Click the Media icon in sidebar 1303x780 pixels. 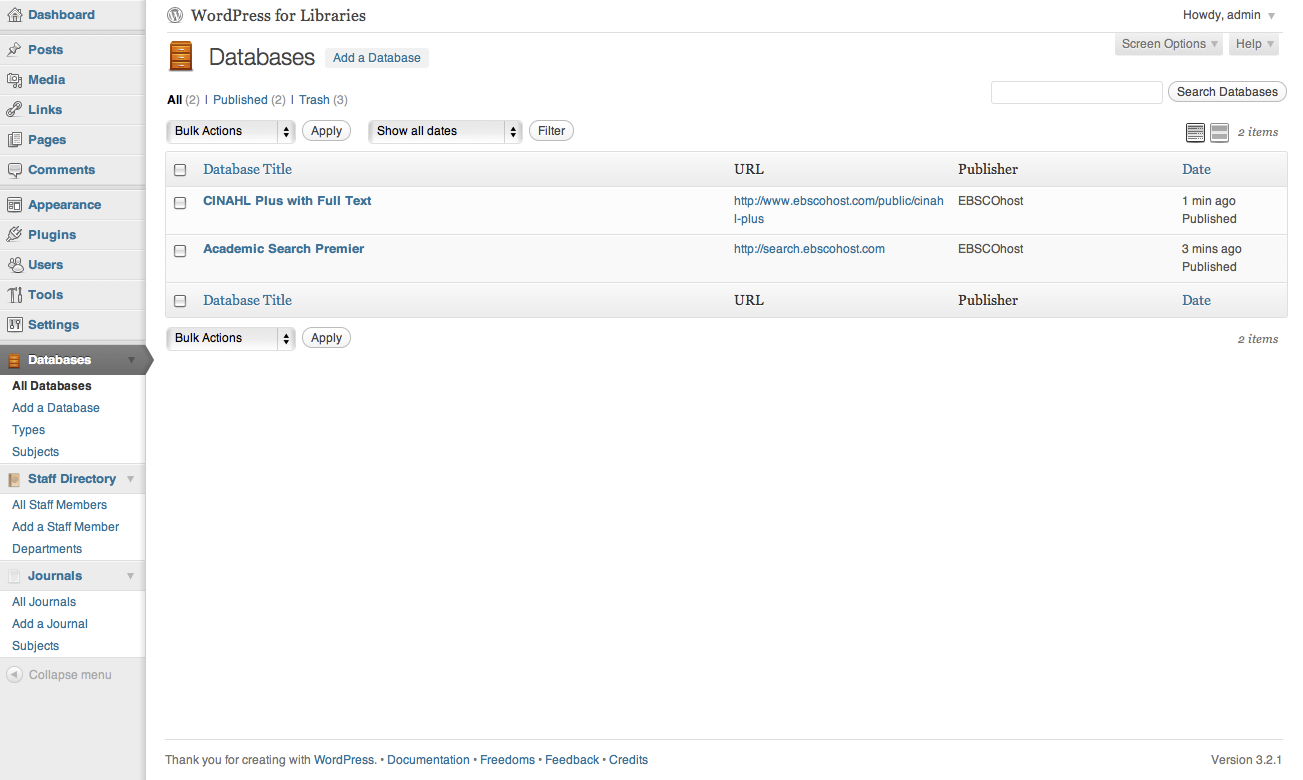coord(14,80)
